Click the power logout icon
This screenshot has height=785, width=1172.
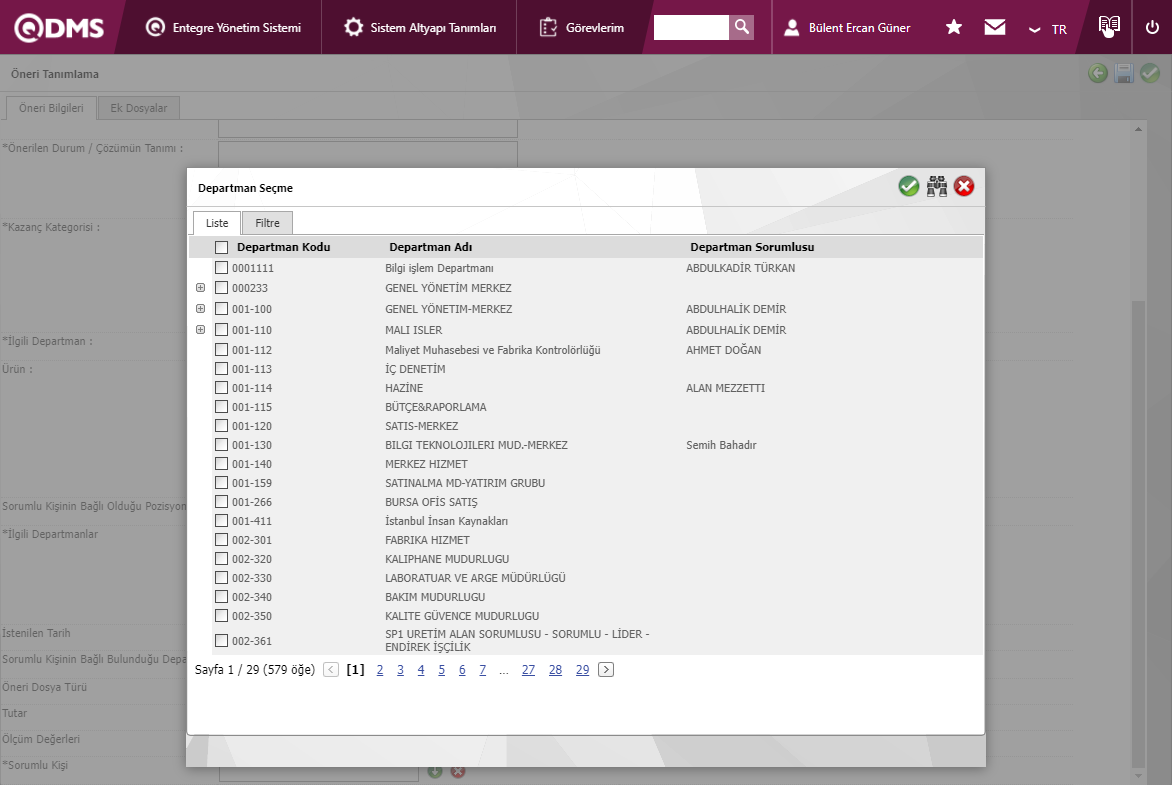[1152, 27]
